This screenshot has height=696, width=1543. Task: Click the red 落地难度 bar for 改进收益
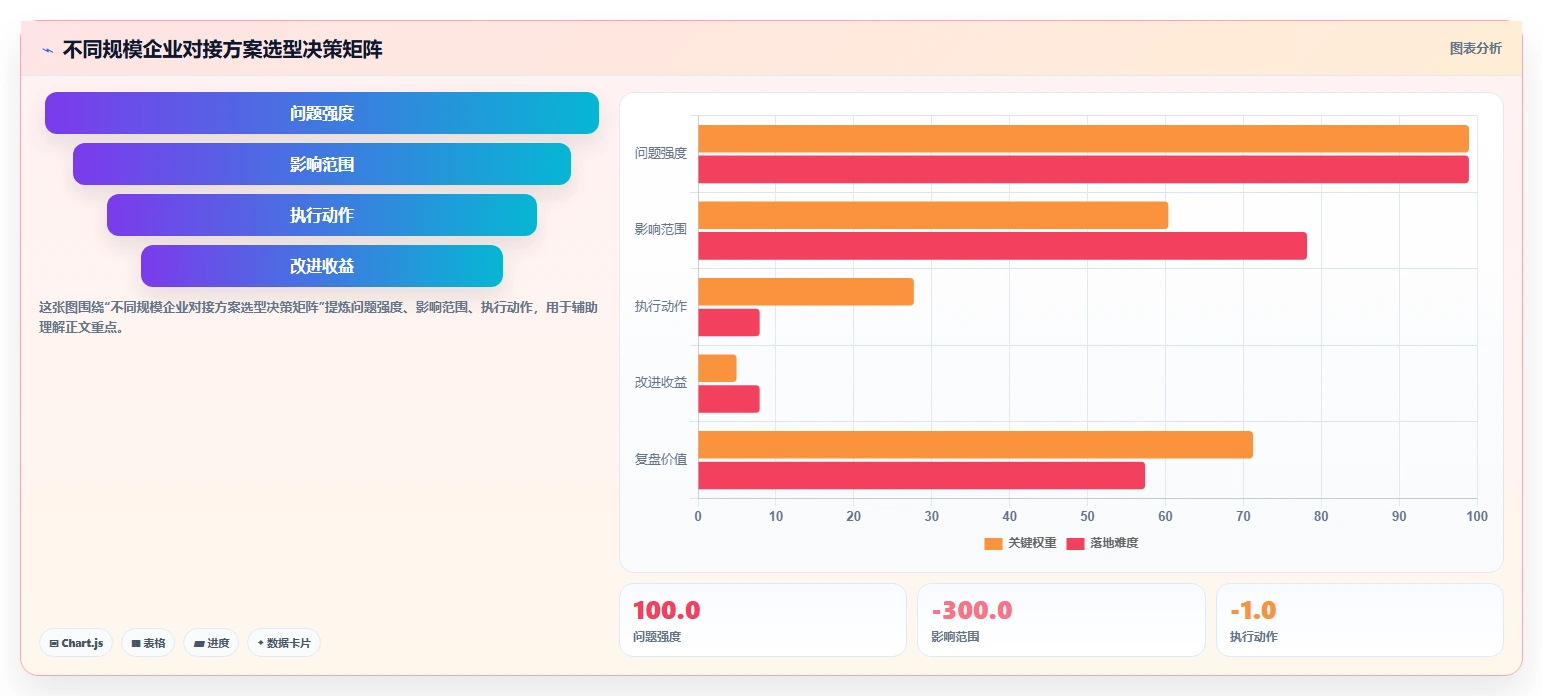[x=729, y=399]
